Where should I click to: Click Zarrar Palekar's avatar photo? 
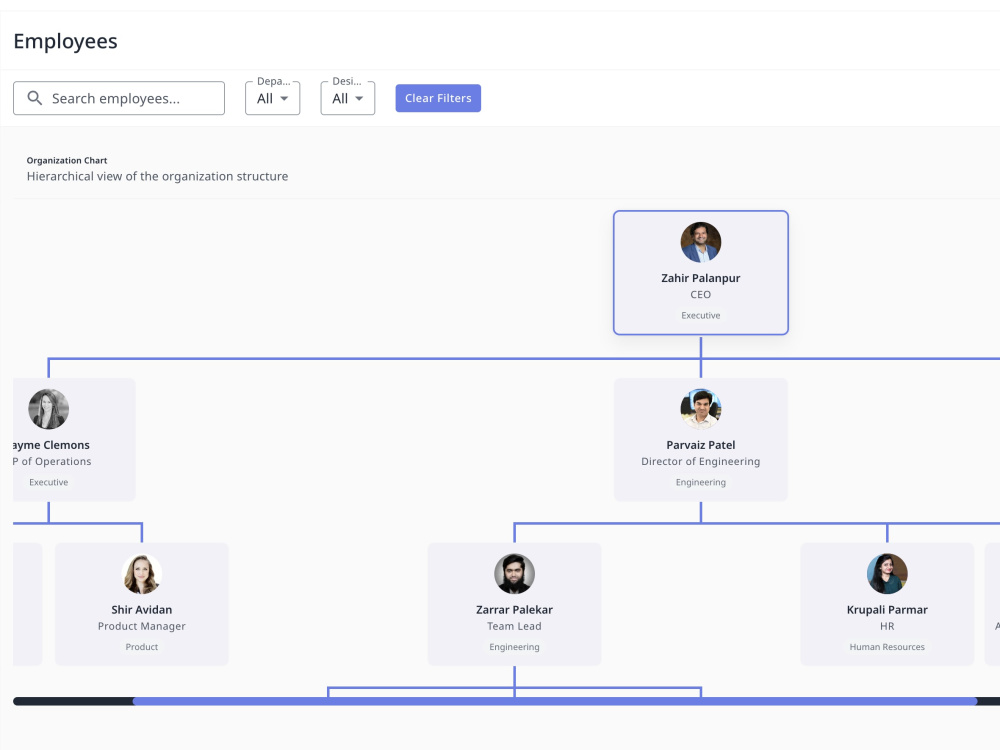pyautogui.click(x=514, y=573)
